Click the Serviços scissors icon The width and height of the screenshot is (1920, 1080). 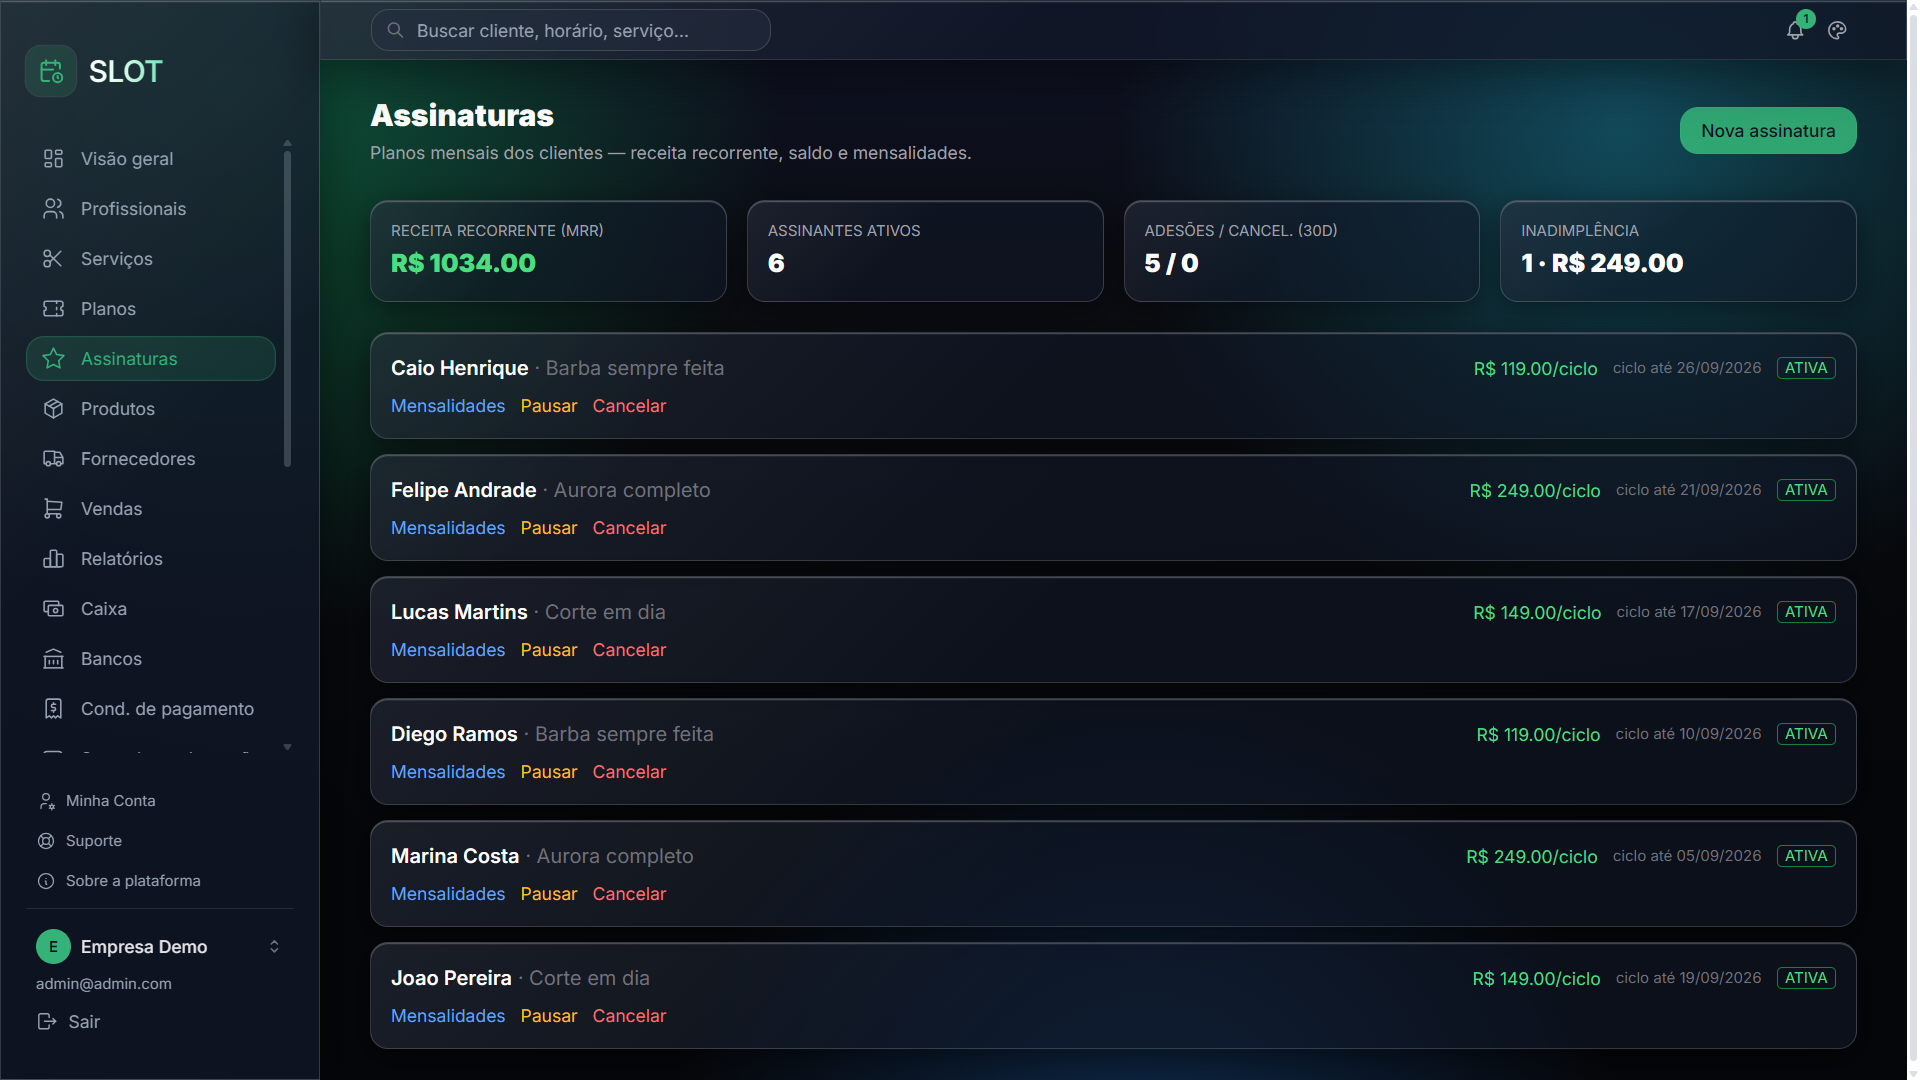click(53, 259)
